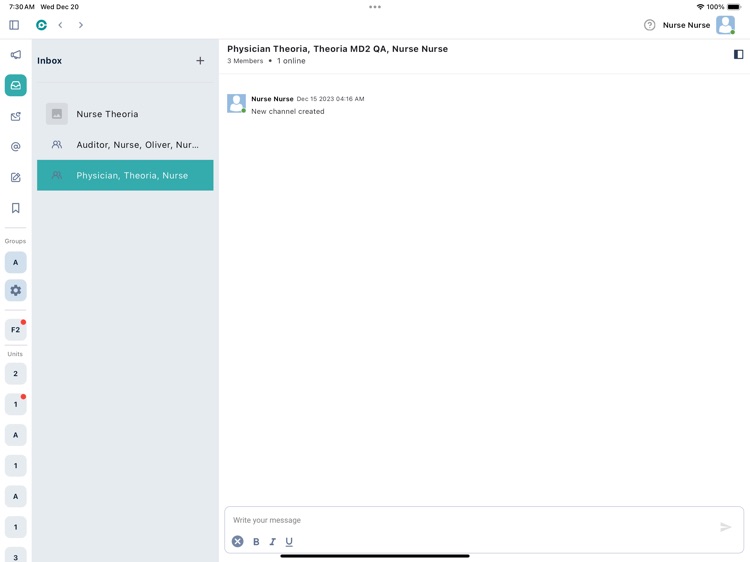Click the Nurse Nurse sender name in message
The image size is (750, 562).
(272, 99)
